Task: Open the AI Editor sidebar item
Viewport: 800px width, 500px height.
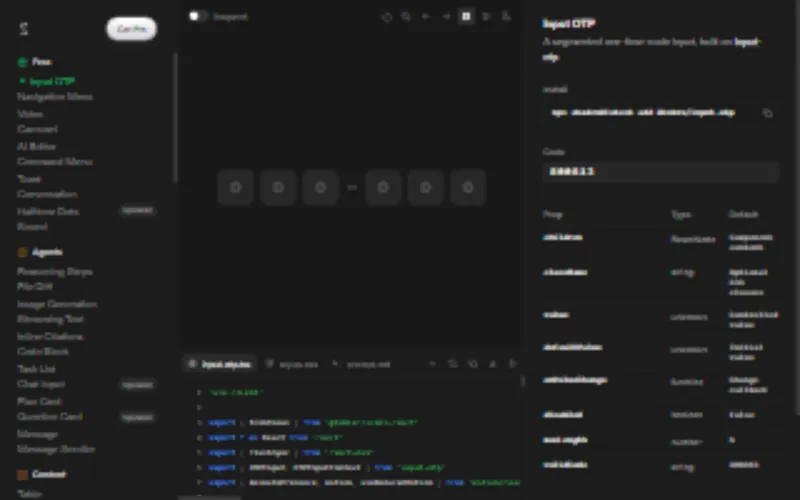Action: [x=36, y=146]
